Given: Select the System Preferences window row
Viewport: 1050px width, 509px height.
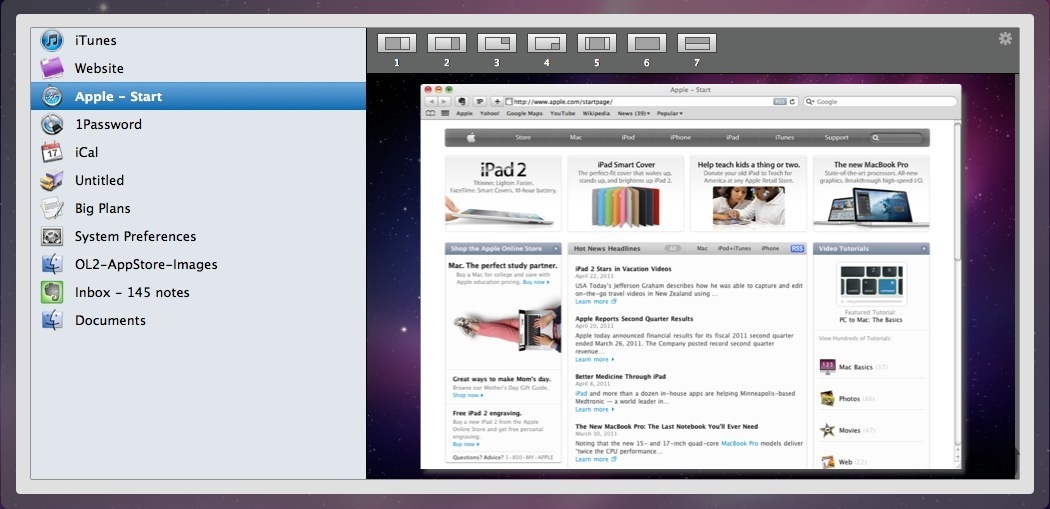Looking at the screenshot, I should coord(198,236).
